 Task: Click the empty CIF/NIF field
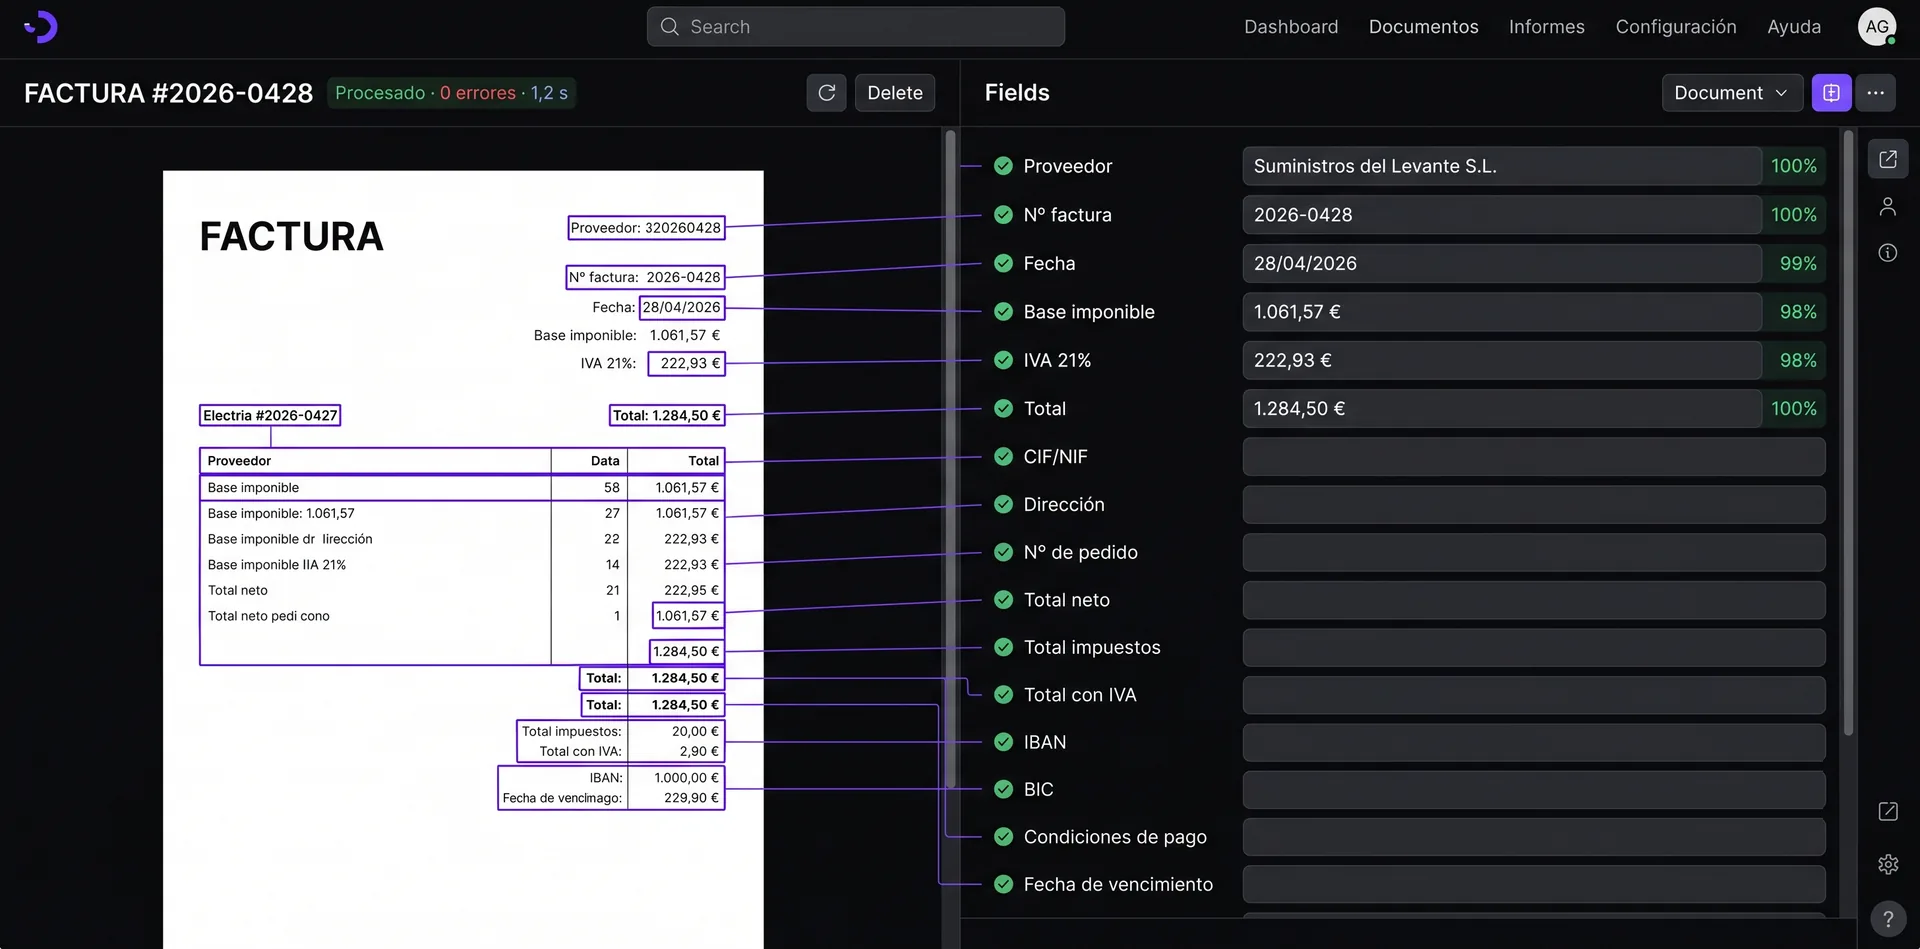pyautogui.click(x=1534, y=456)
